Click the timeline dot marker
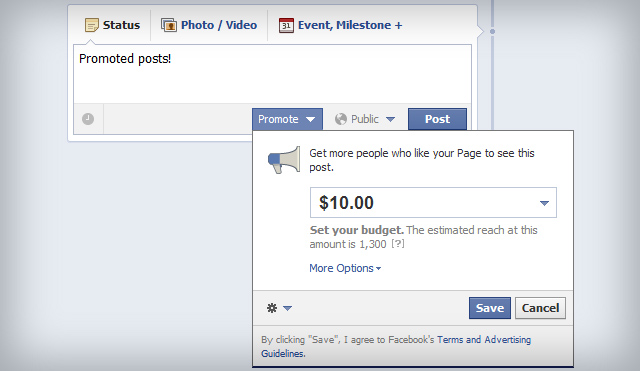640x371 pixels. pos(492,31)
